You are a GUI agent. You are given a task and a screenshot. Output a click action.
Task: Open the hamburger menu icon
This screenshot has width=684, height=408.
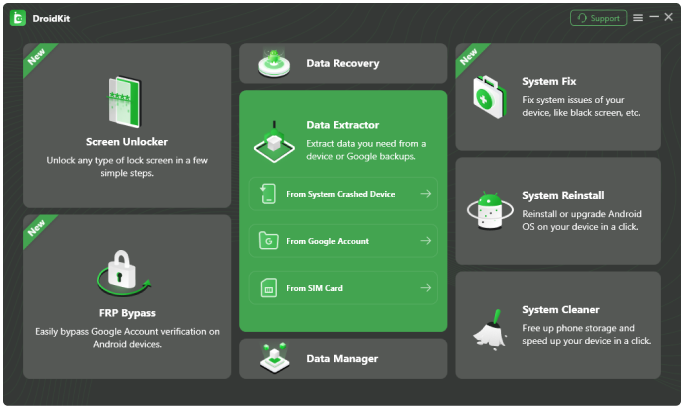point(638,17)
